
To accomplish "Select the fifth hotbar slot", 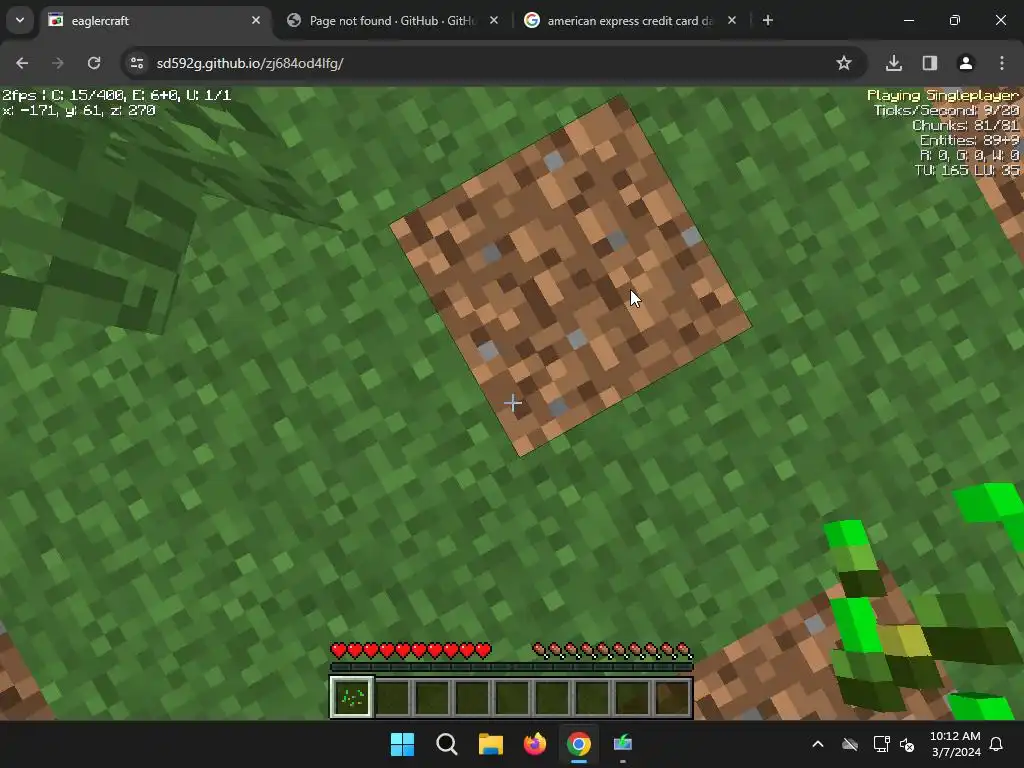I will 512,697.
